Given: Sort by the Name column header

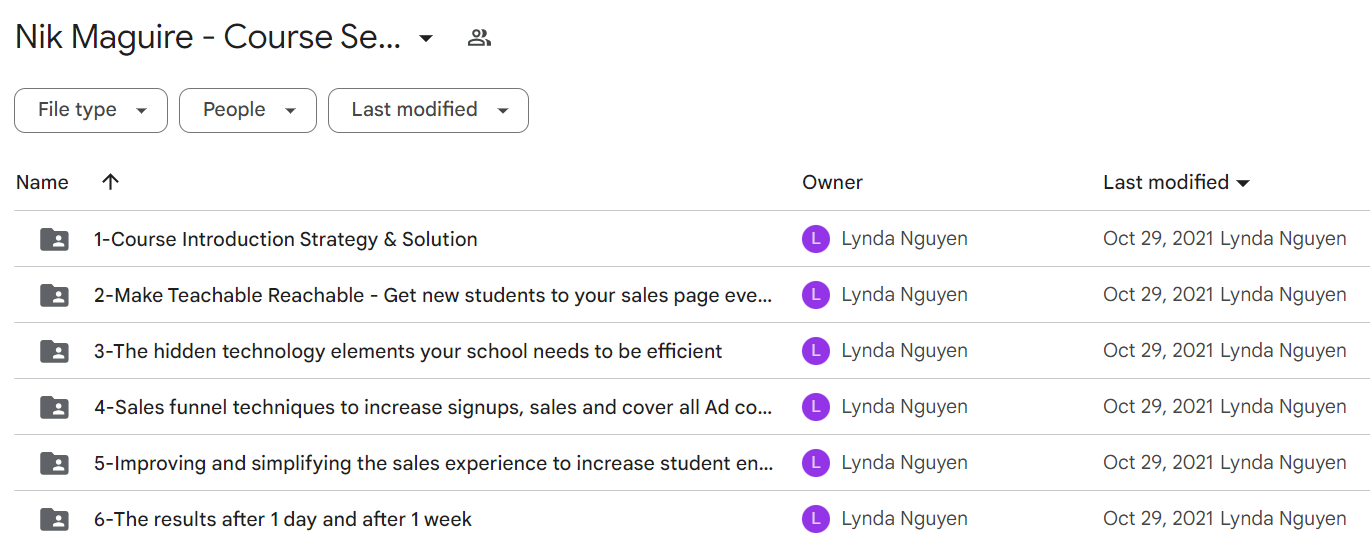Looking at the screenshot, I should pos(42,182).
